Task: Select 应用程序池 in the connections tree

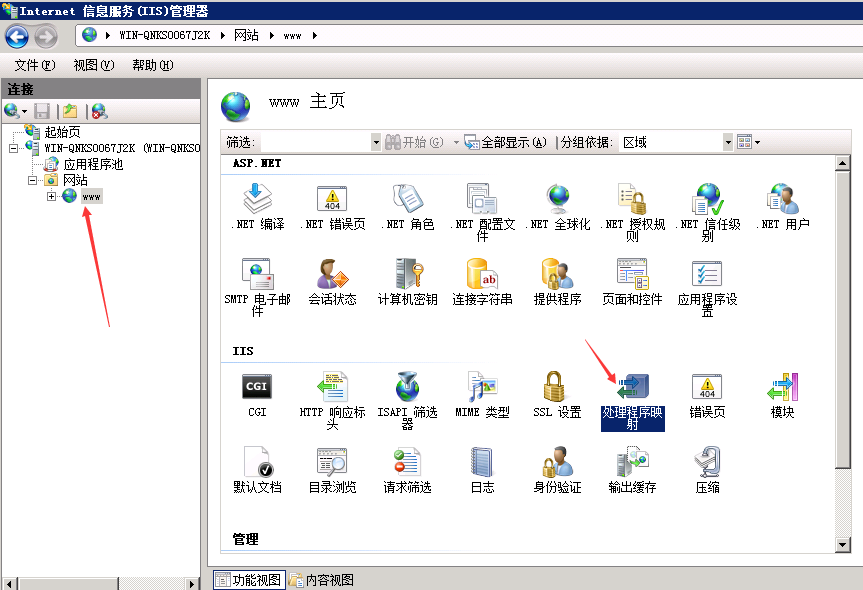Action: (92, 164)
